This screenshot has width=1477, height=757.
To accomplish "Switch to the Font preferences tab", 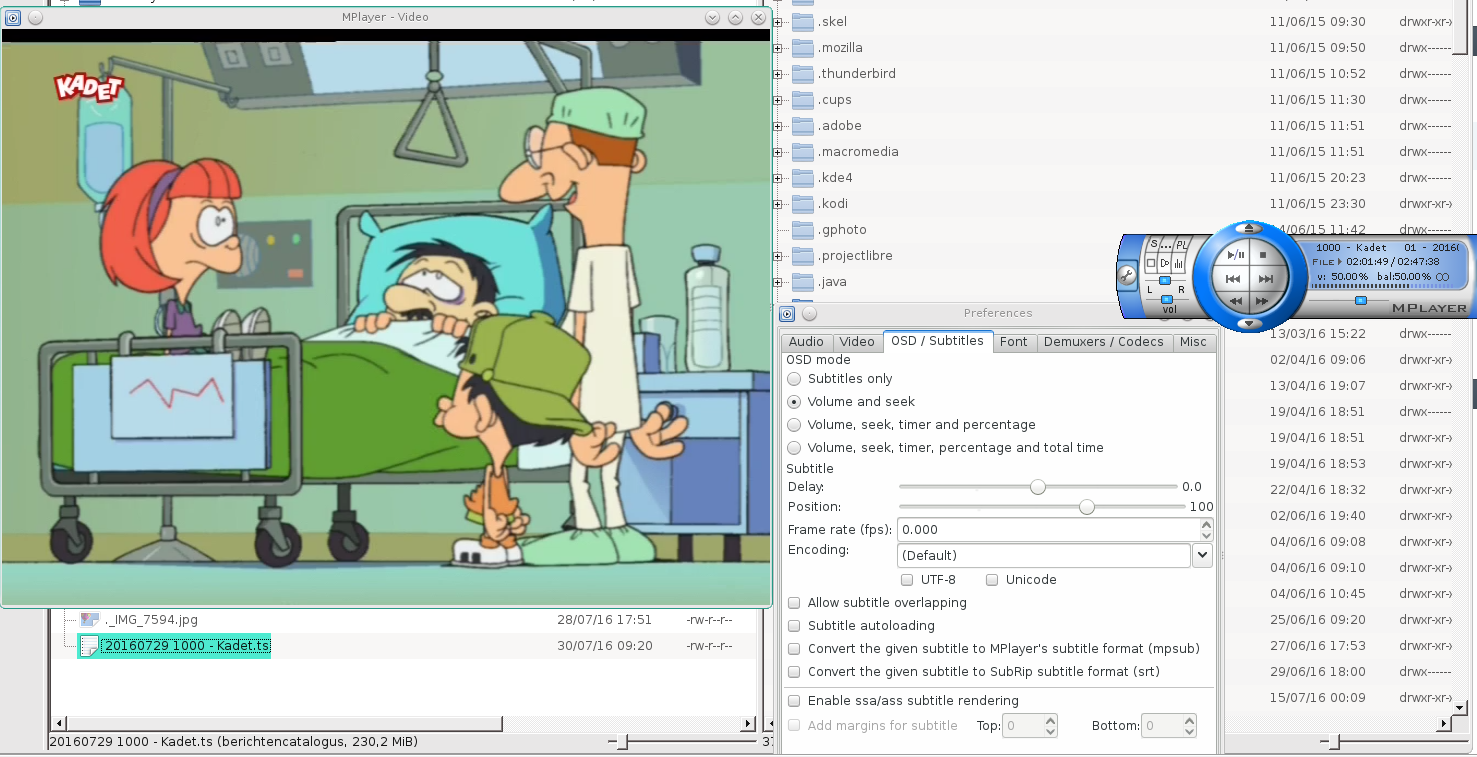I will click(x=1014, y=342).
